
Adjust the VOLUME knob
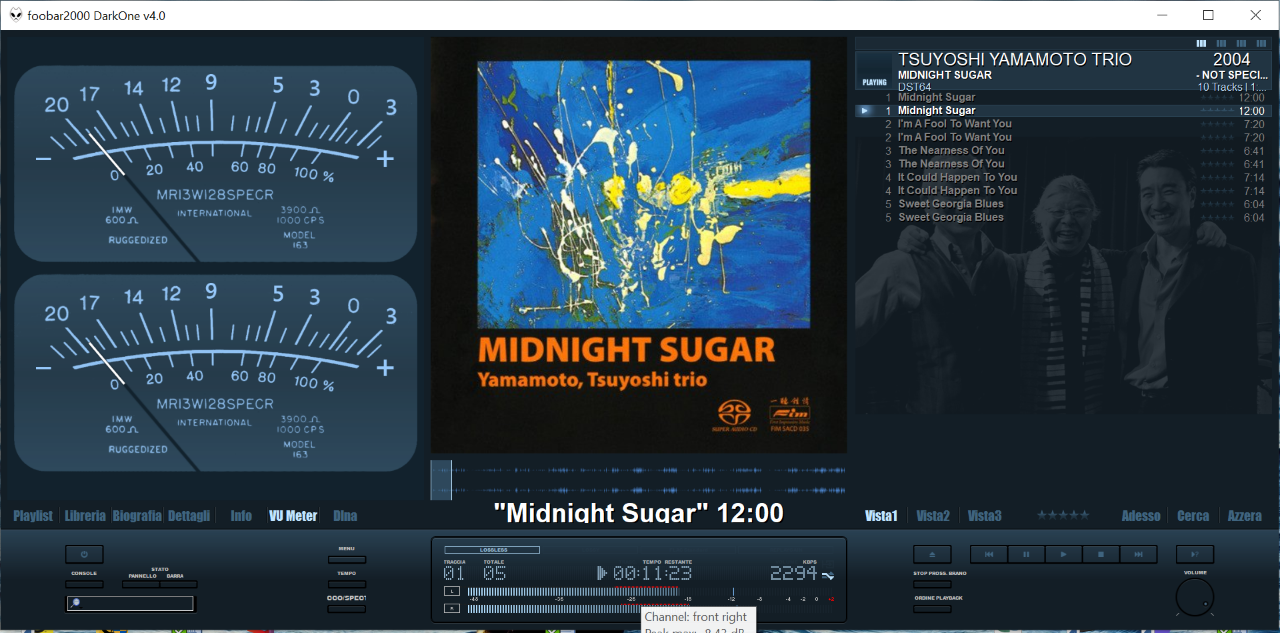point(1195,597)
